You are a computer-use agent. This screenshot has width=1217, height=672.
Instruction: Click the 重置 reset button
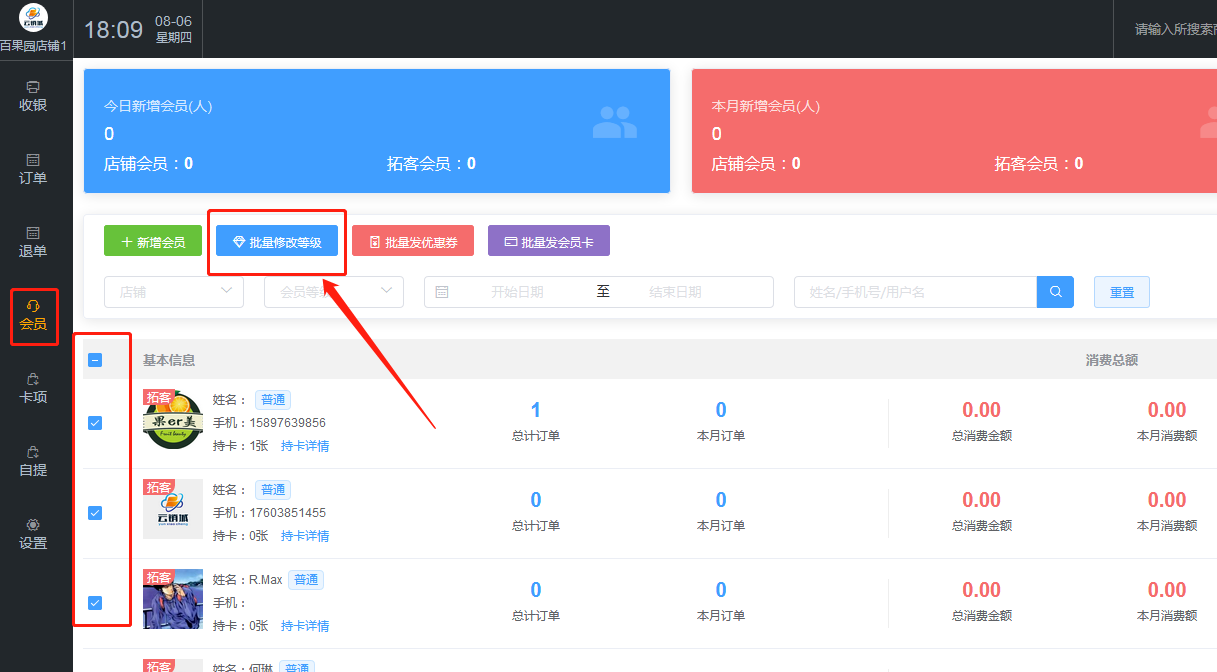coord(1122,292)
